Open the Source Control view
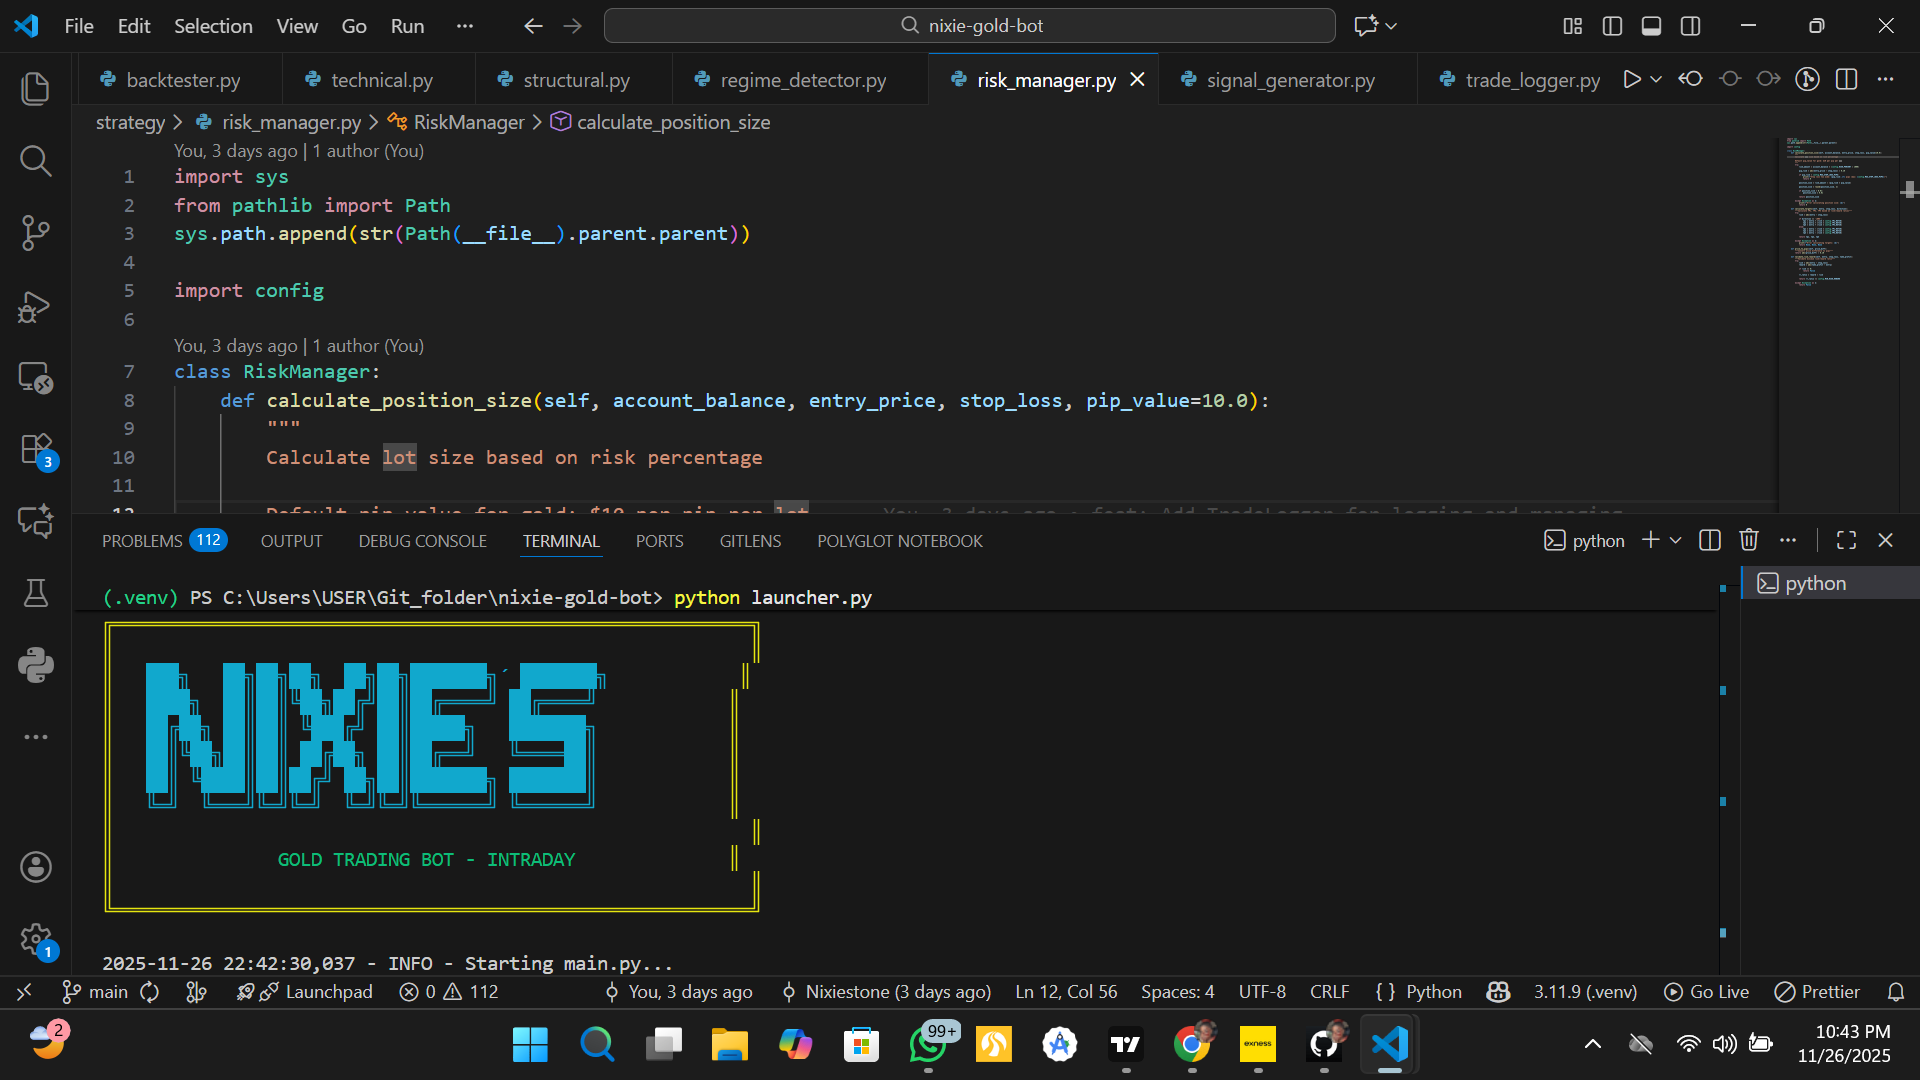This screenshot has width=1920, height=1080. (36, 232)
